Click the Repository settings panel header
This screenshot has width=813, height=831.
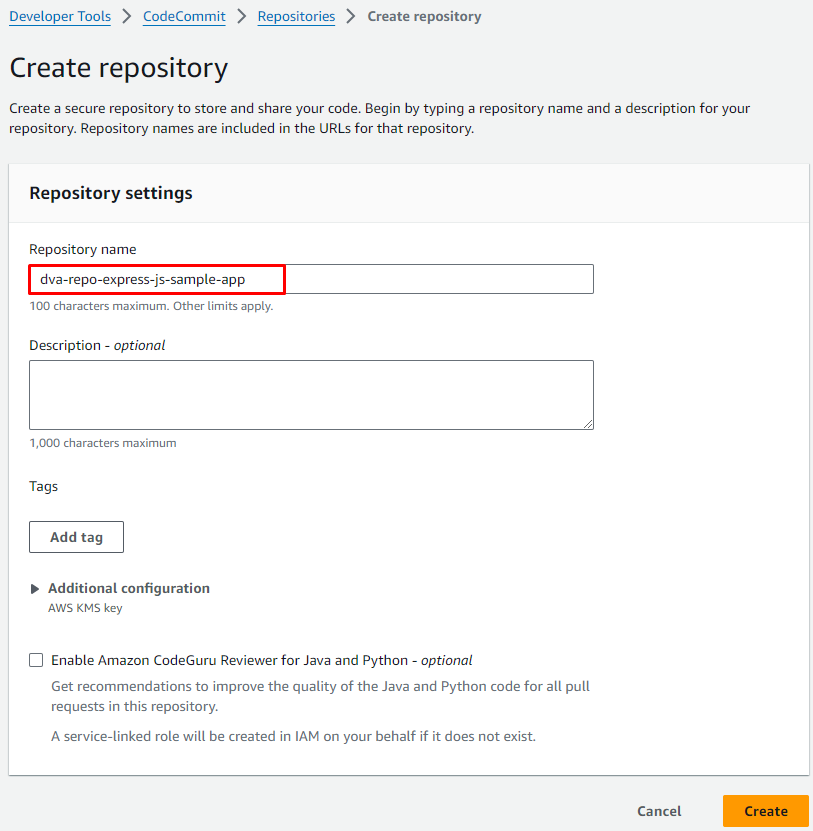coord(111,193)
